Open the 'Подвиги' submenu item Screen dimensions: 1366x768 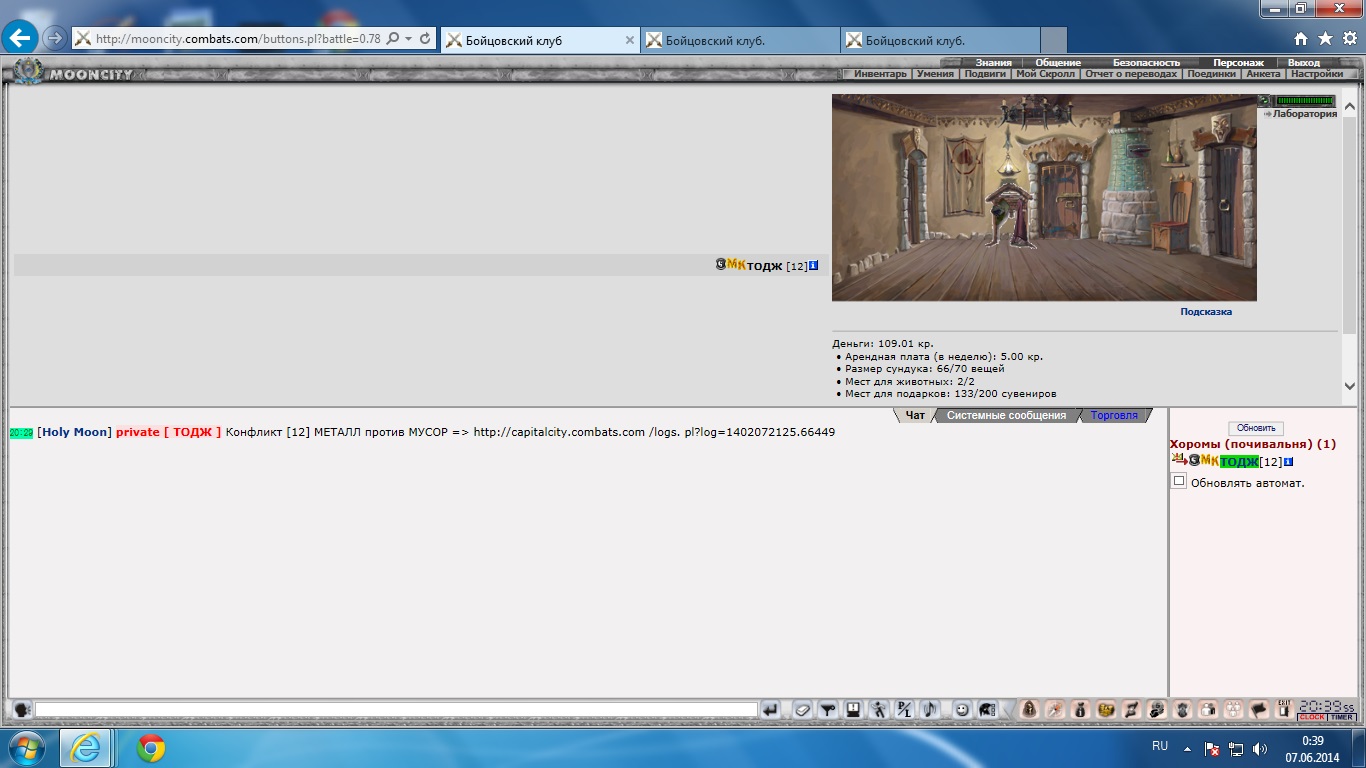[x=985, y=74]
